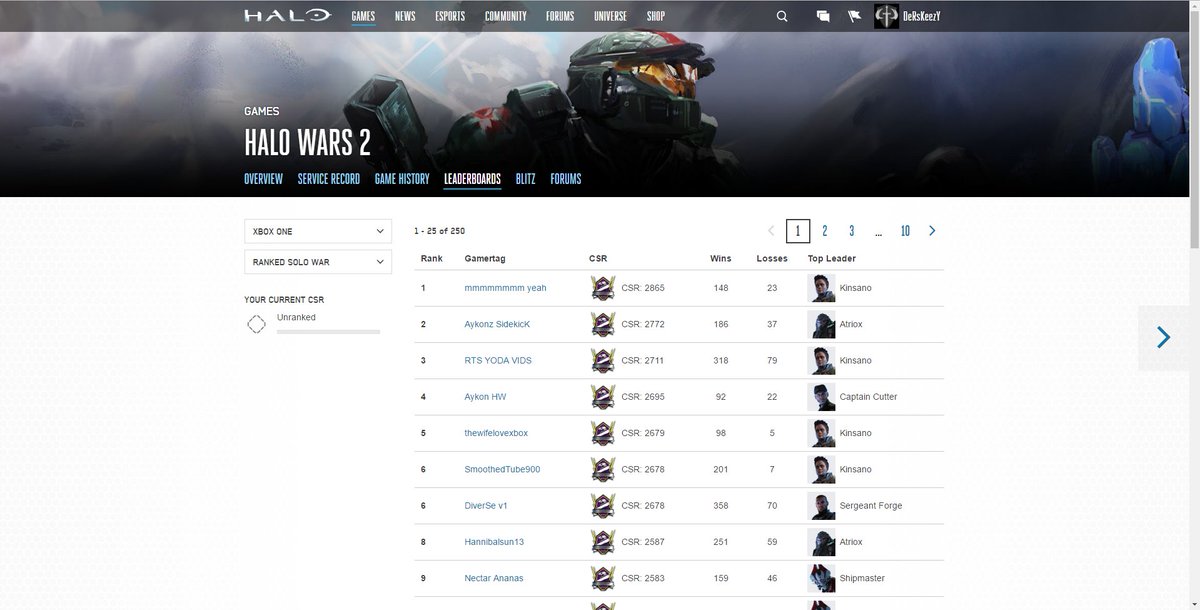Select current leaderboard page 1

798,231
